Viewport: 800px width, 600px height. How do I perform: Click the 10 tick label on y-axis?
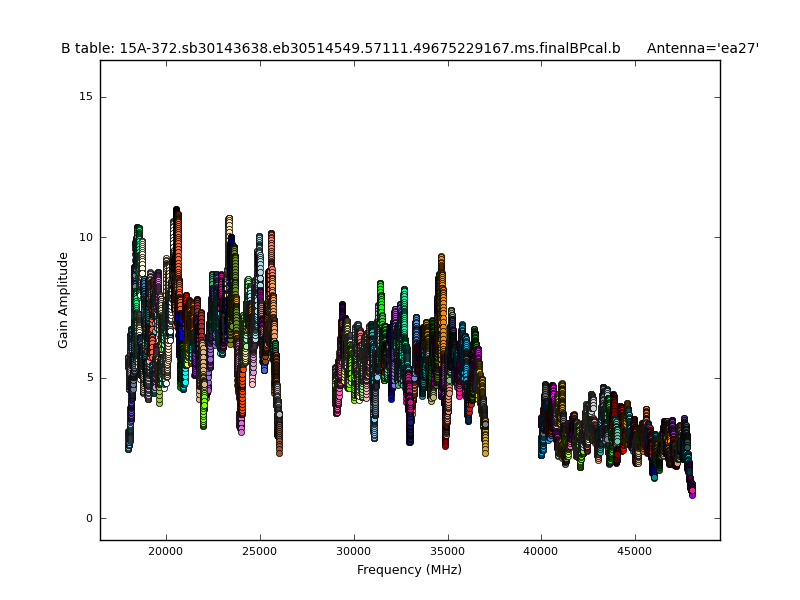coord(86,237)
